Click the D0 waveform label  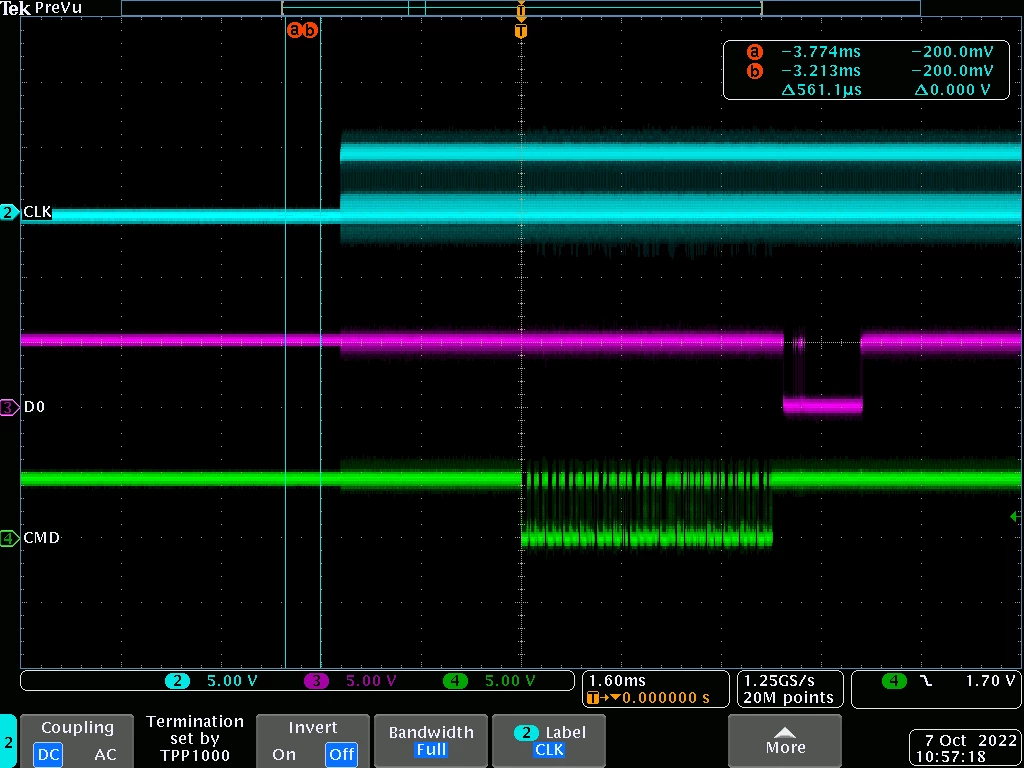pos(34,408)
